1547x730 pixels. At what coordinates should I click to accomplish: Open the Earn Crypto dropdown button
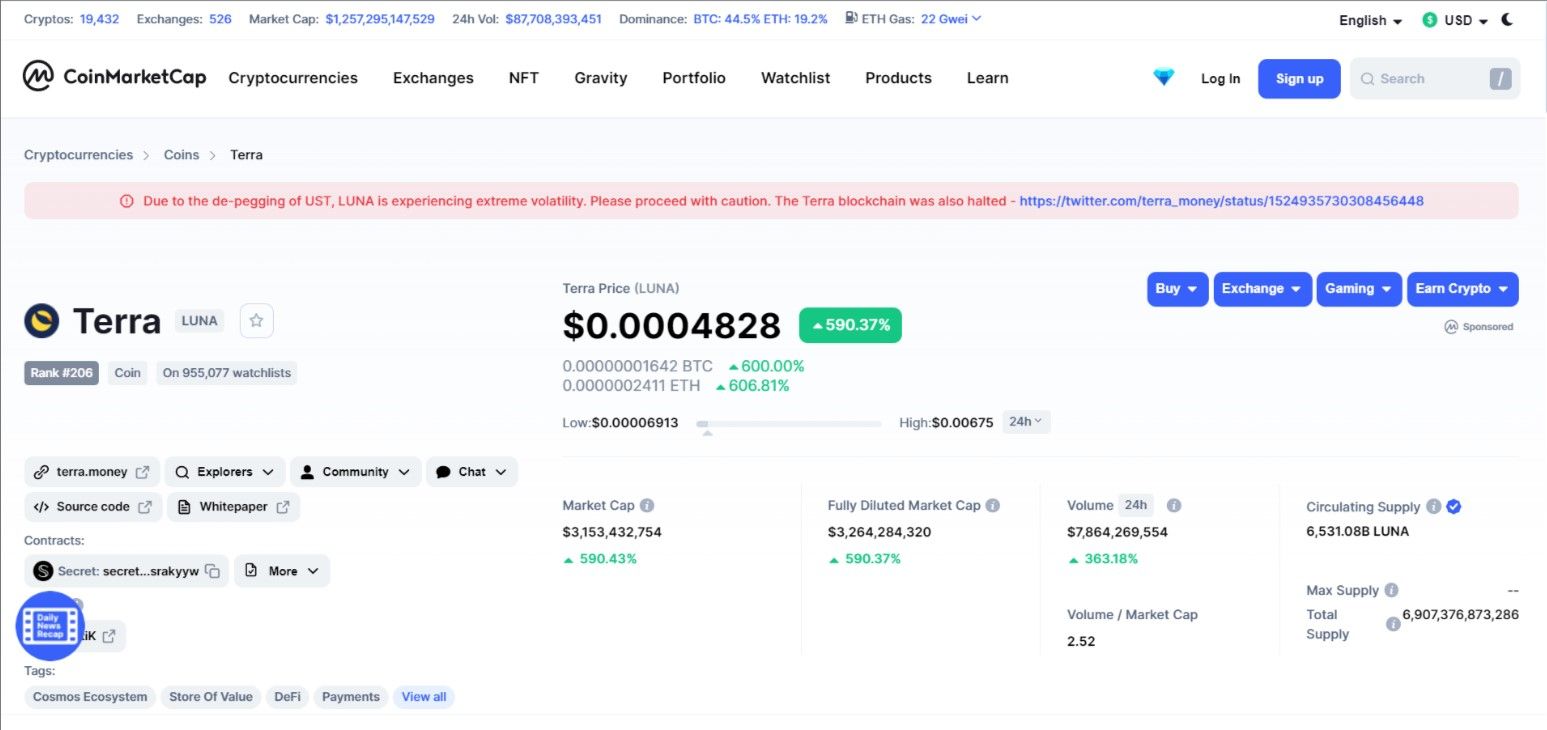coord(1462,289)
